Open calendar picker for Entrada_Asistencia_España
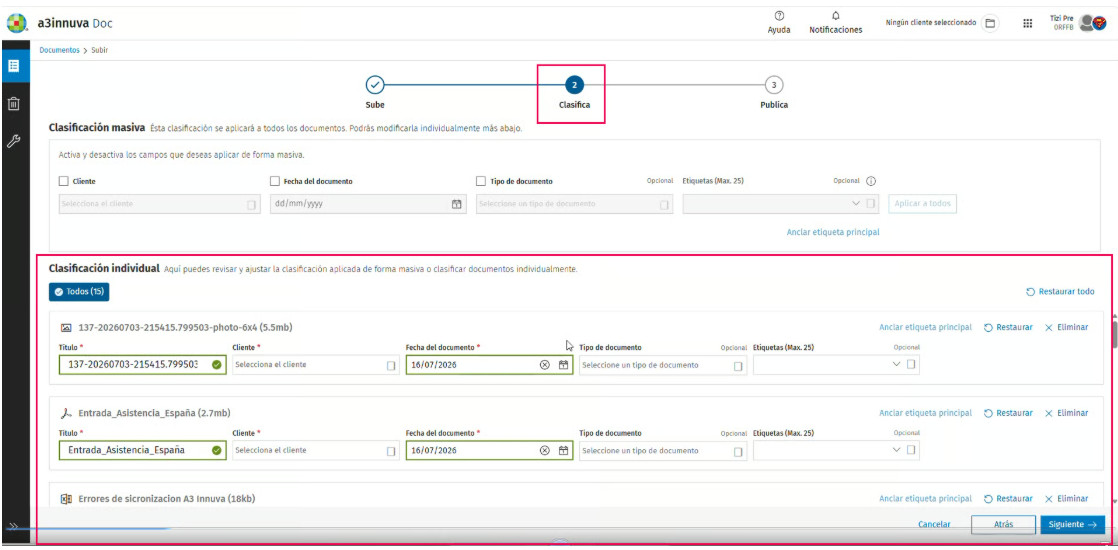This screenshot has width=1118, height=550. point(563,450)
